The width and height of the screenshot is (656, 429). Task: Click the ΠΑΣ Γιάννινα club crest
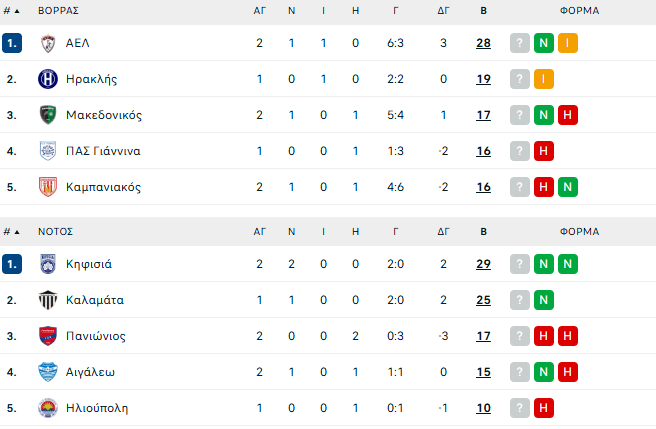48,151
